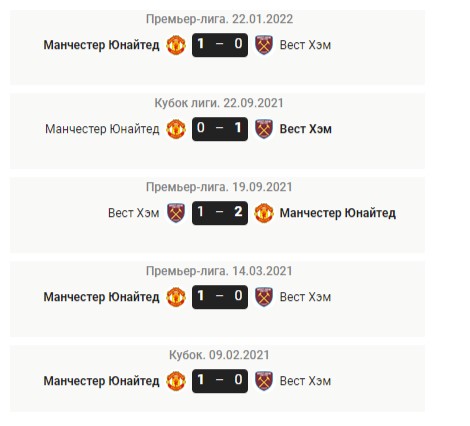Image resolution: width=470 pixels, height=426 pixels.
Task: Click bold Манчестер Юнайтед name in 19.09.2021 match
Action: (338, 213)
